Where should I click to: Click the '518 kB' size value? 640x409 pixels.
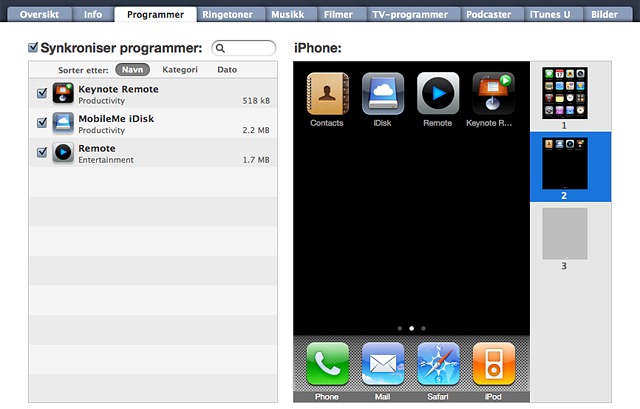pyautogui.click(x=256, y=101)
